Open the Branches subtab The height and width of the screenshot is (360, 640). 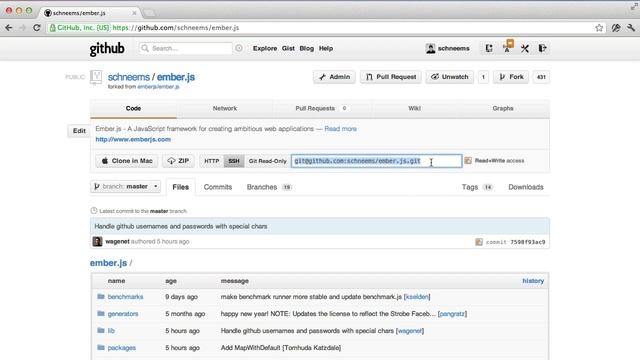[x=269, y=187]
